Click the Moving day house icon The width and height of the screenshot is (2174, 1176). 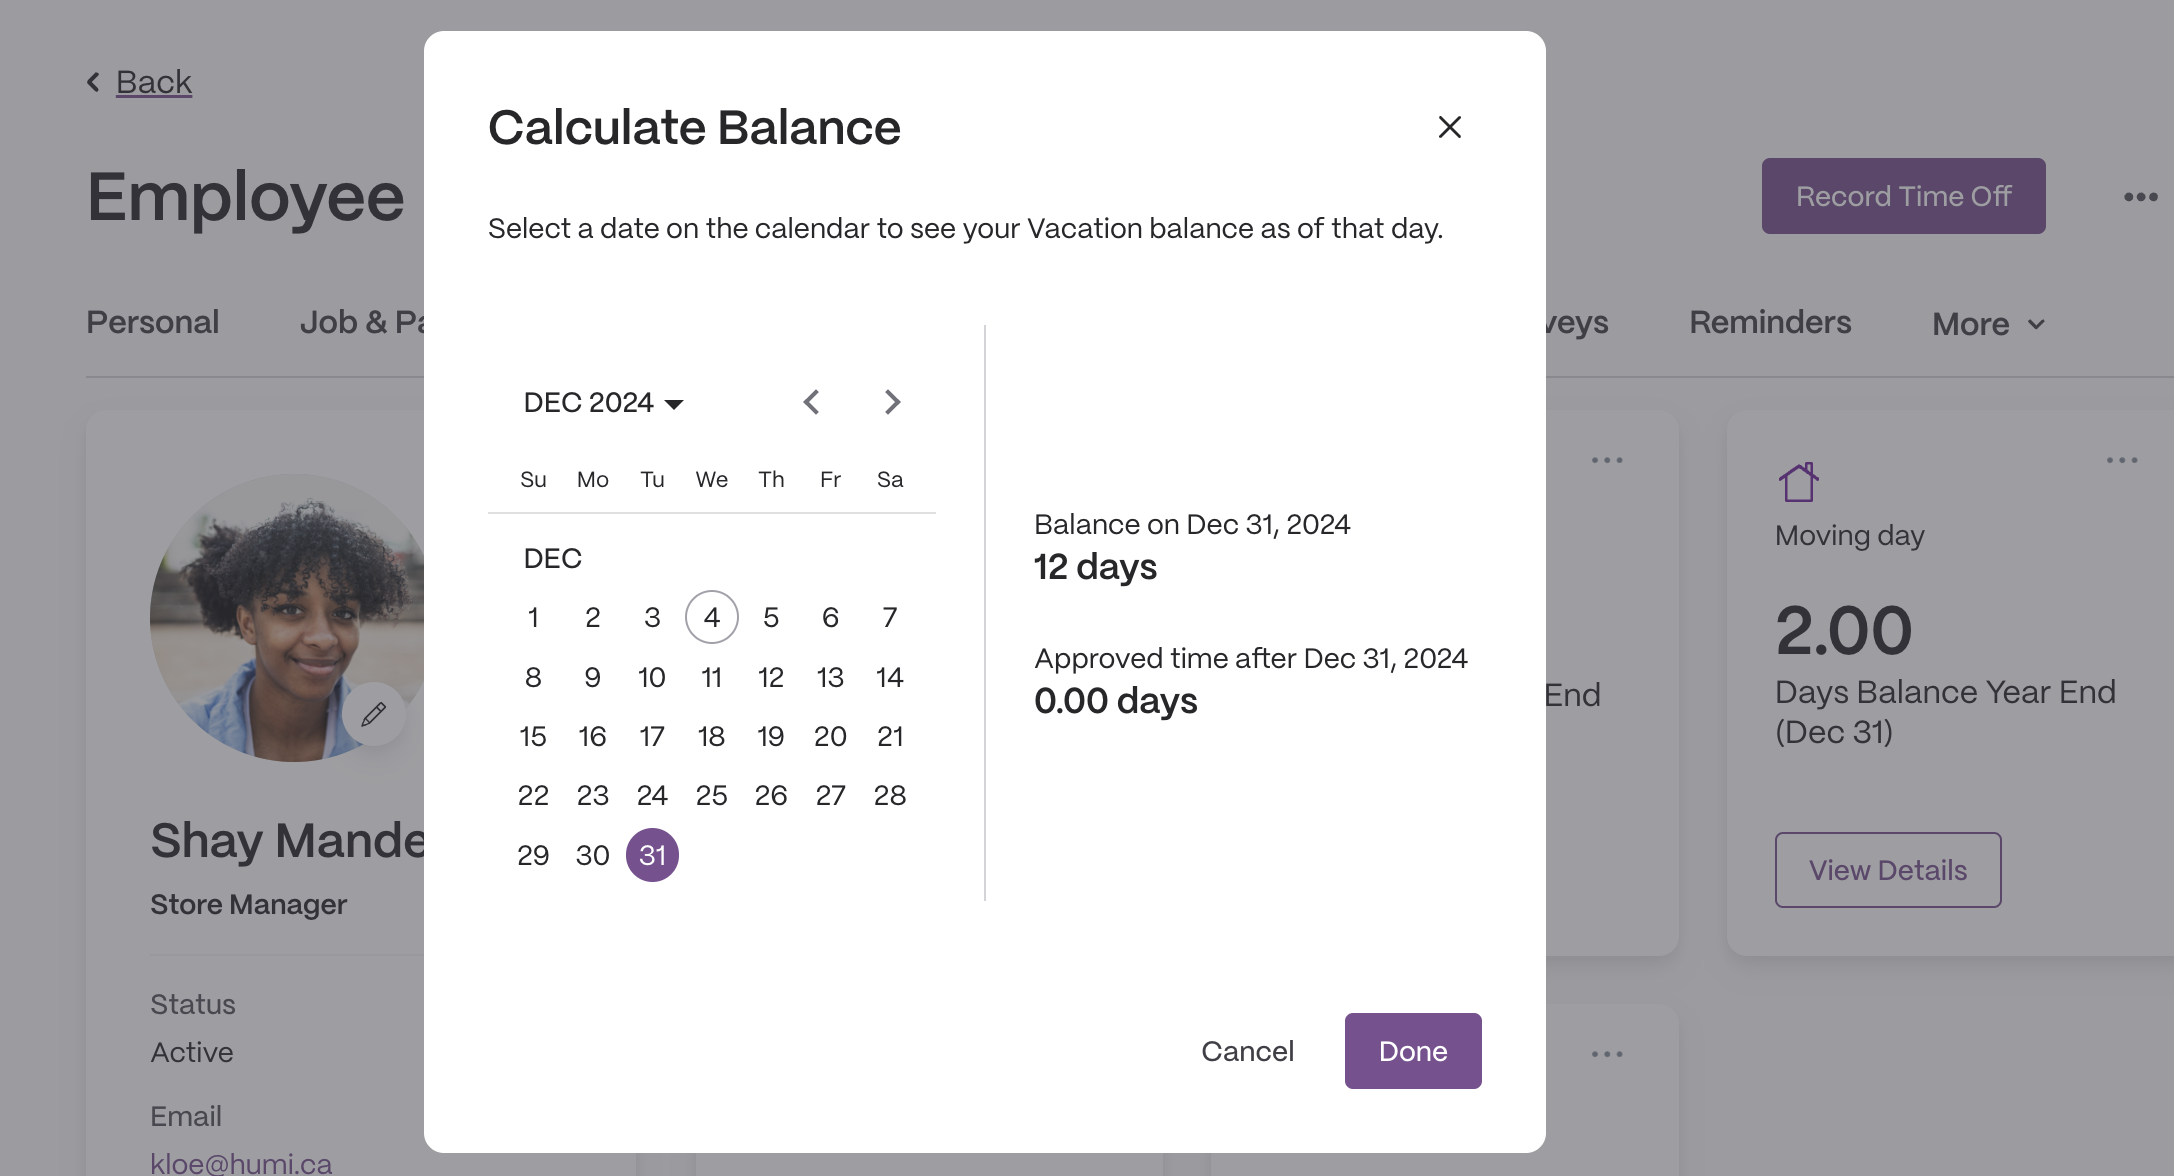(x=1798, y=482)
